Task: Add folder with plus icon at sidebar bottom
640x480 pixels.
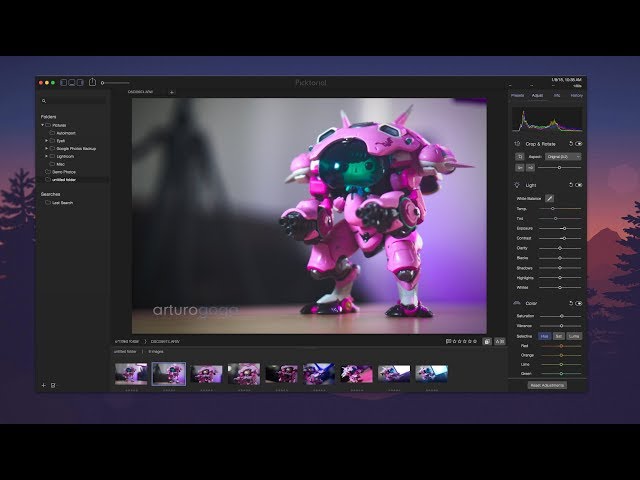Action: 44,385
